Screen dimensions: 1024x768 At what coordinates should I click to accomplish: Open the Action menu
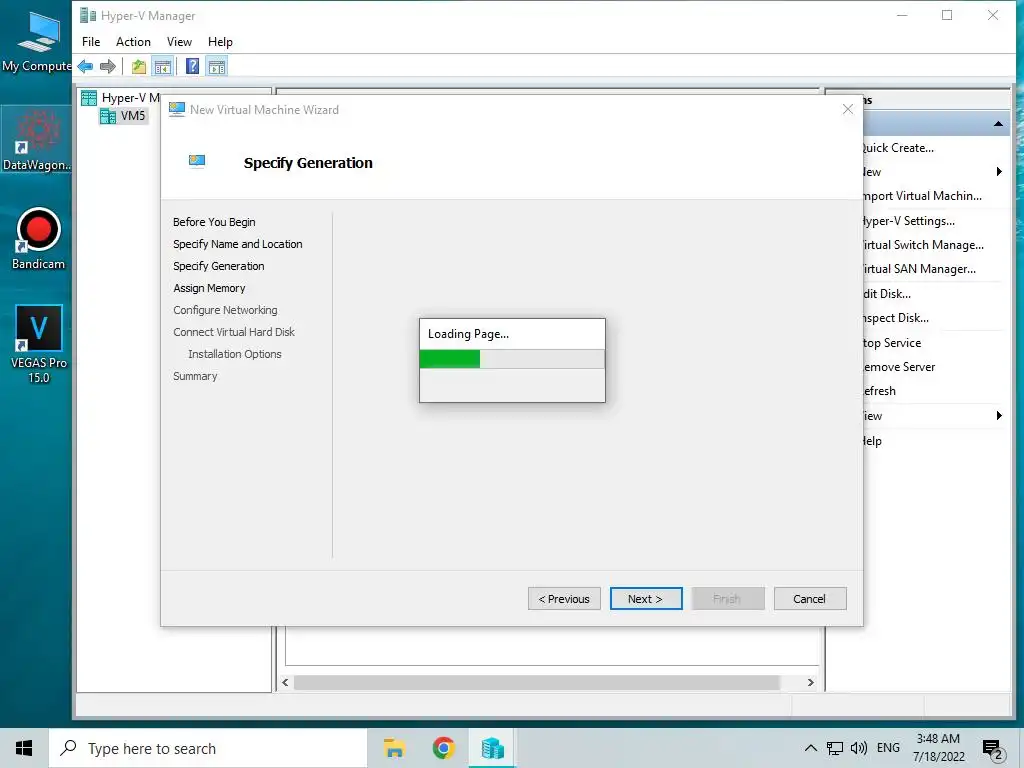(x=133, y=42)
